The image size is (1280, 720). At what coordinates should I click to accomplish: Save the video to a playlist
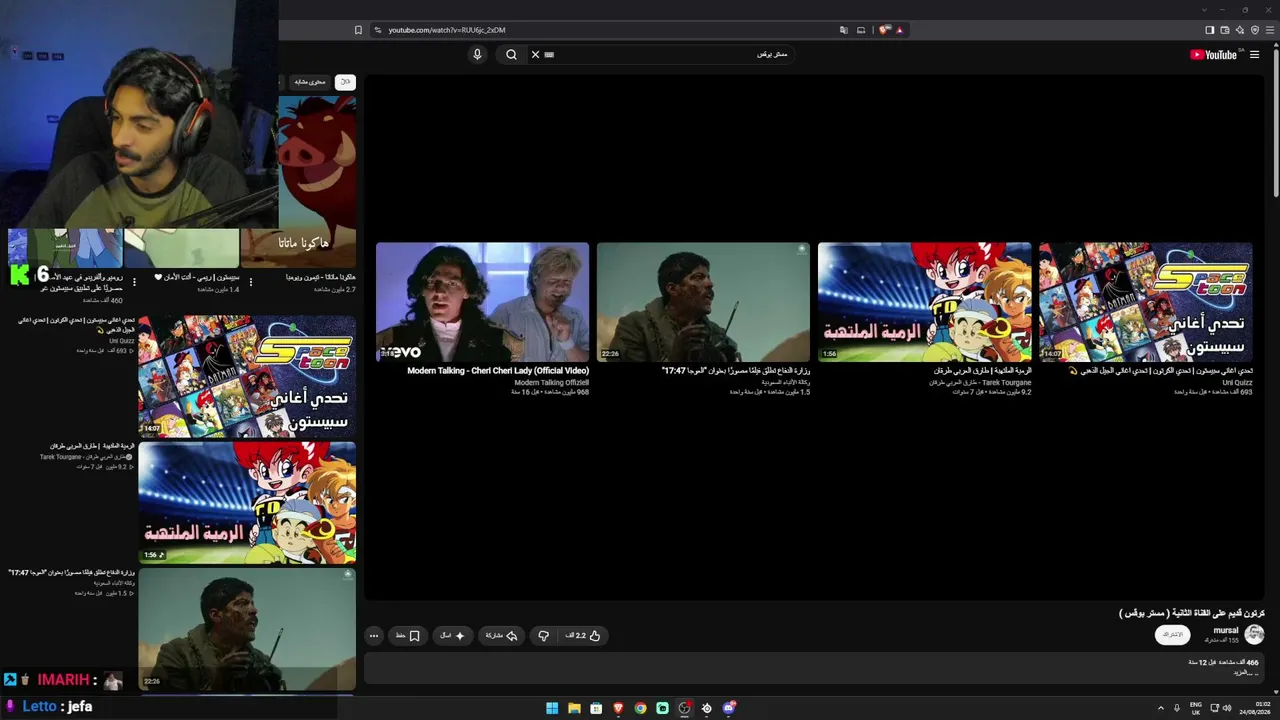(x=408, y=636)
